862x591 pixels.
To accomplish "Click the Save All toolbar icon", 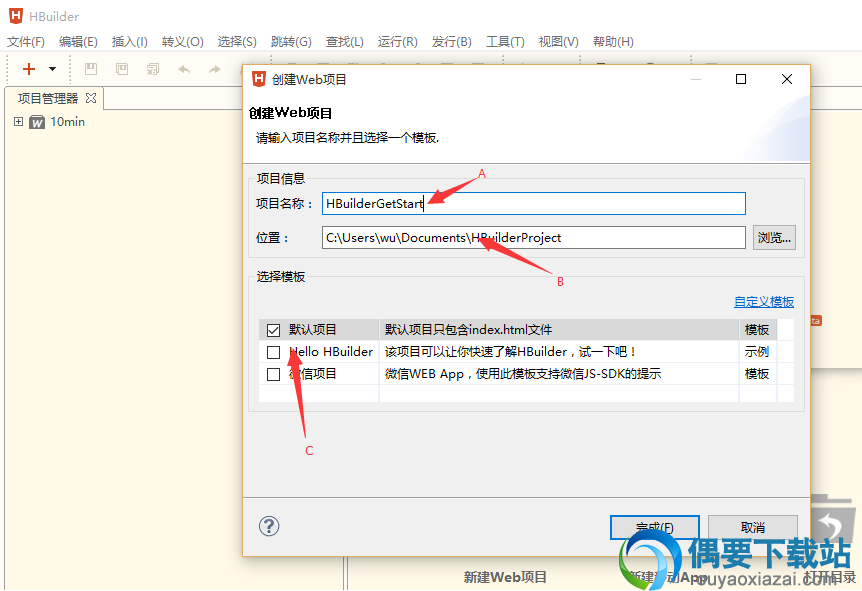I will 153,69.
